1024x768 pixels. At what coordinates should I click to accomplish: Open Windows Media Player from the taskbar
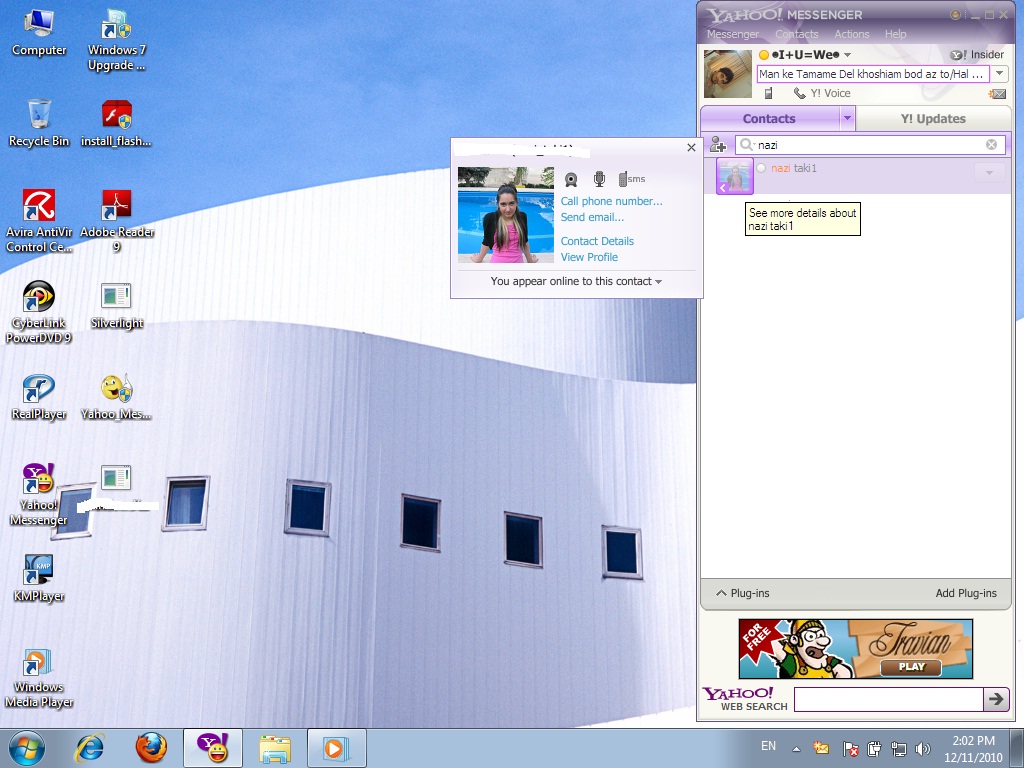[337, 748]
